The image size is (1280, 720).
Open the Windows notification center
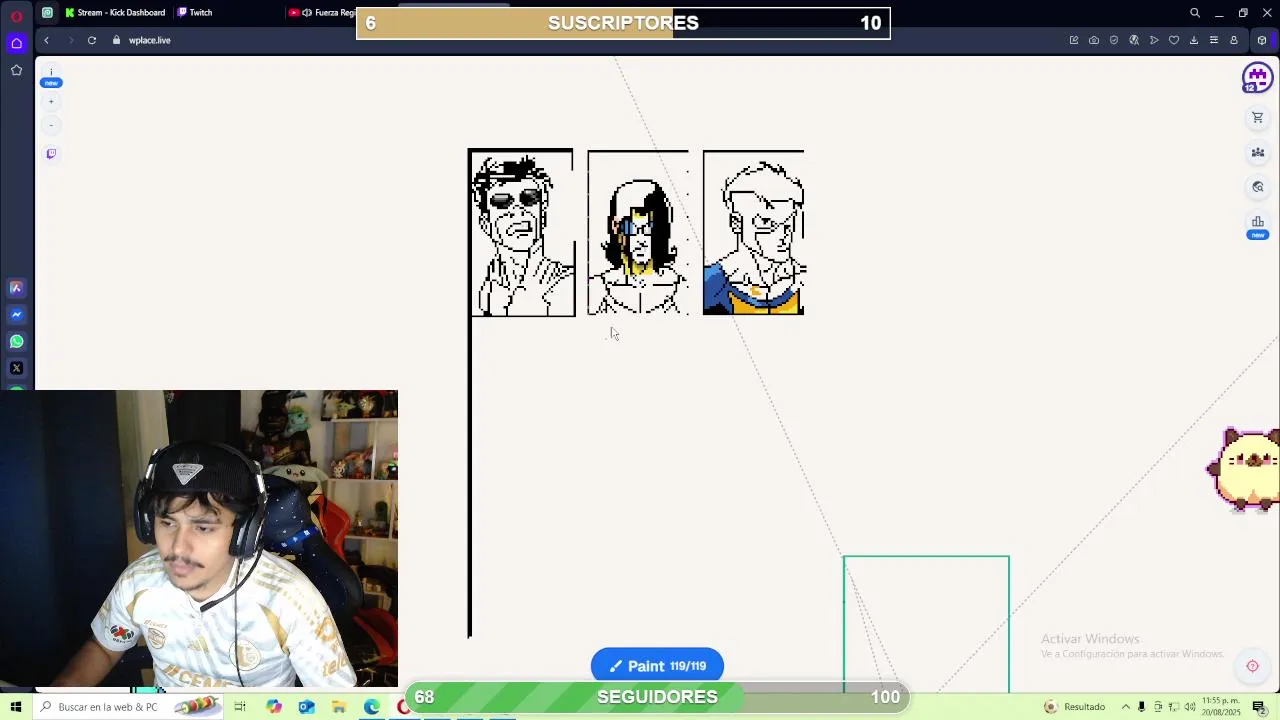point(1259,707)
